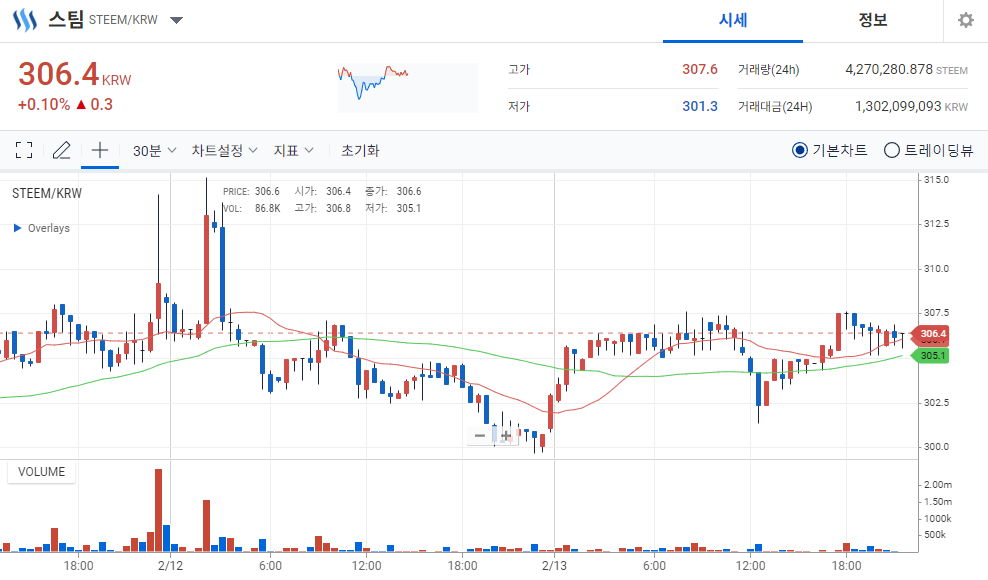Viewport: 988px width, 580px height.
Task: Click the 거래대금(24H) label
Action: pos(775,107)
